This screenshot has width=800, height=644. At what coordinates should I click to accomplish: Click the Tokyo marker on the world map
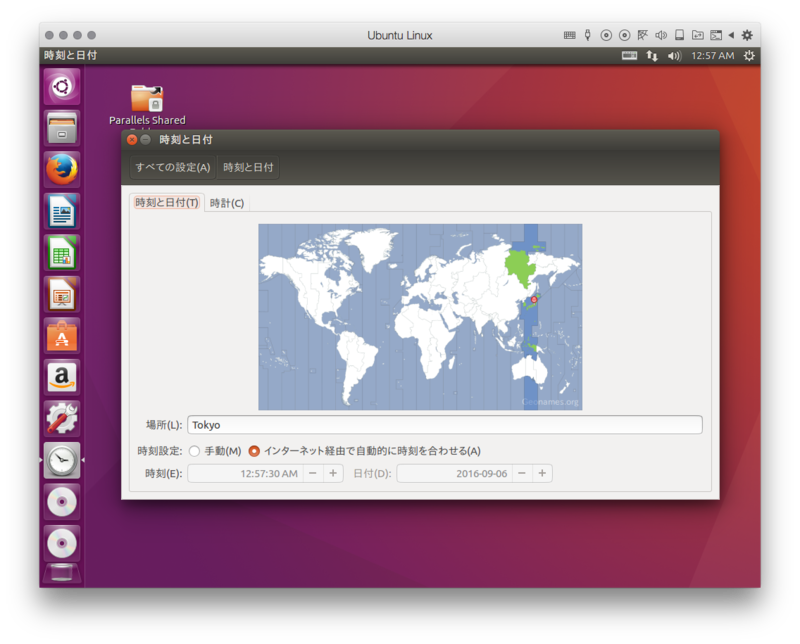[x=534, y=300]
